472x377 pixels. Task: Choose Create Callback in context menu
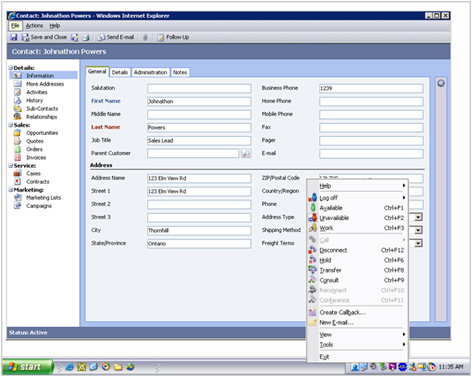(357, 312)
